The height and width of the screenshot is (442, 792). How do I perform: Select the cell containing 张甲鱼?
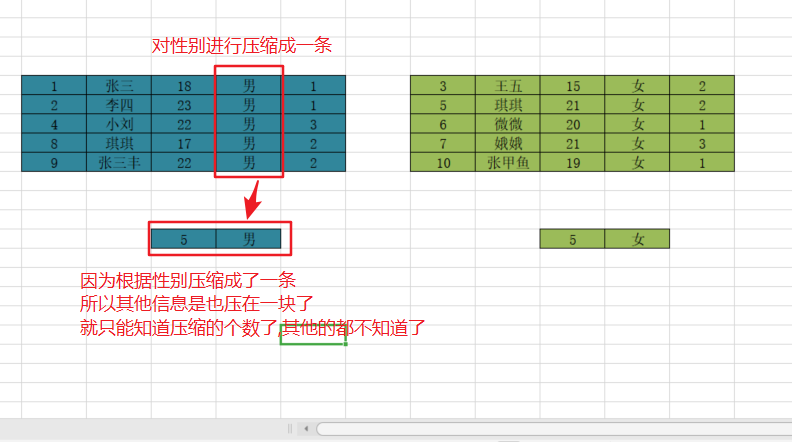click(x=508, y=162)
